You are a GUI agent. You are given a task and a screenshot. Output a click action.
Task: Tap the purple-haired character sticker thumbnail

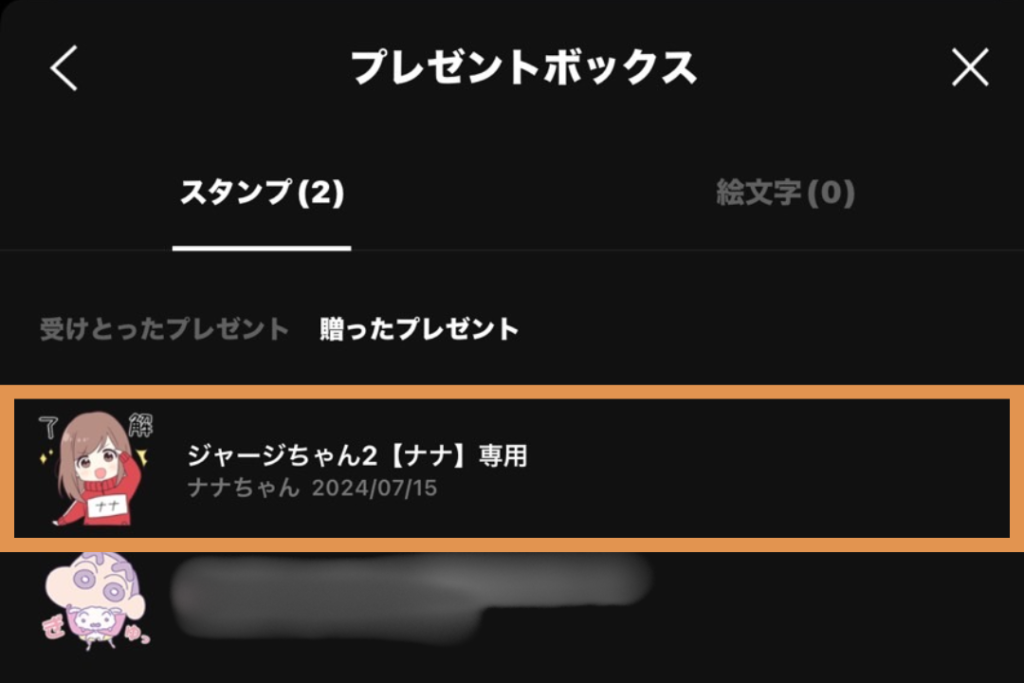point(97,602)
